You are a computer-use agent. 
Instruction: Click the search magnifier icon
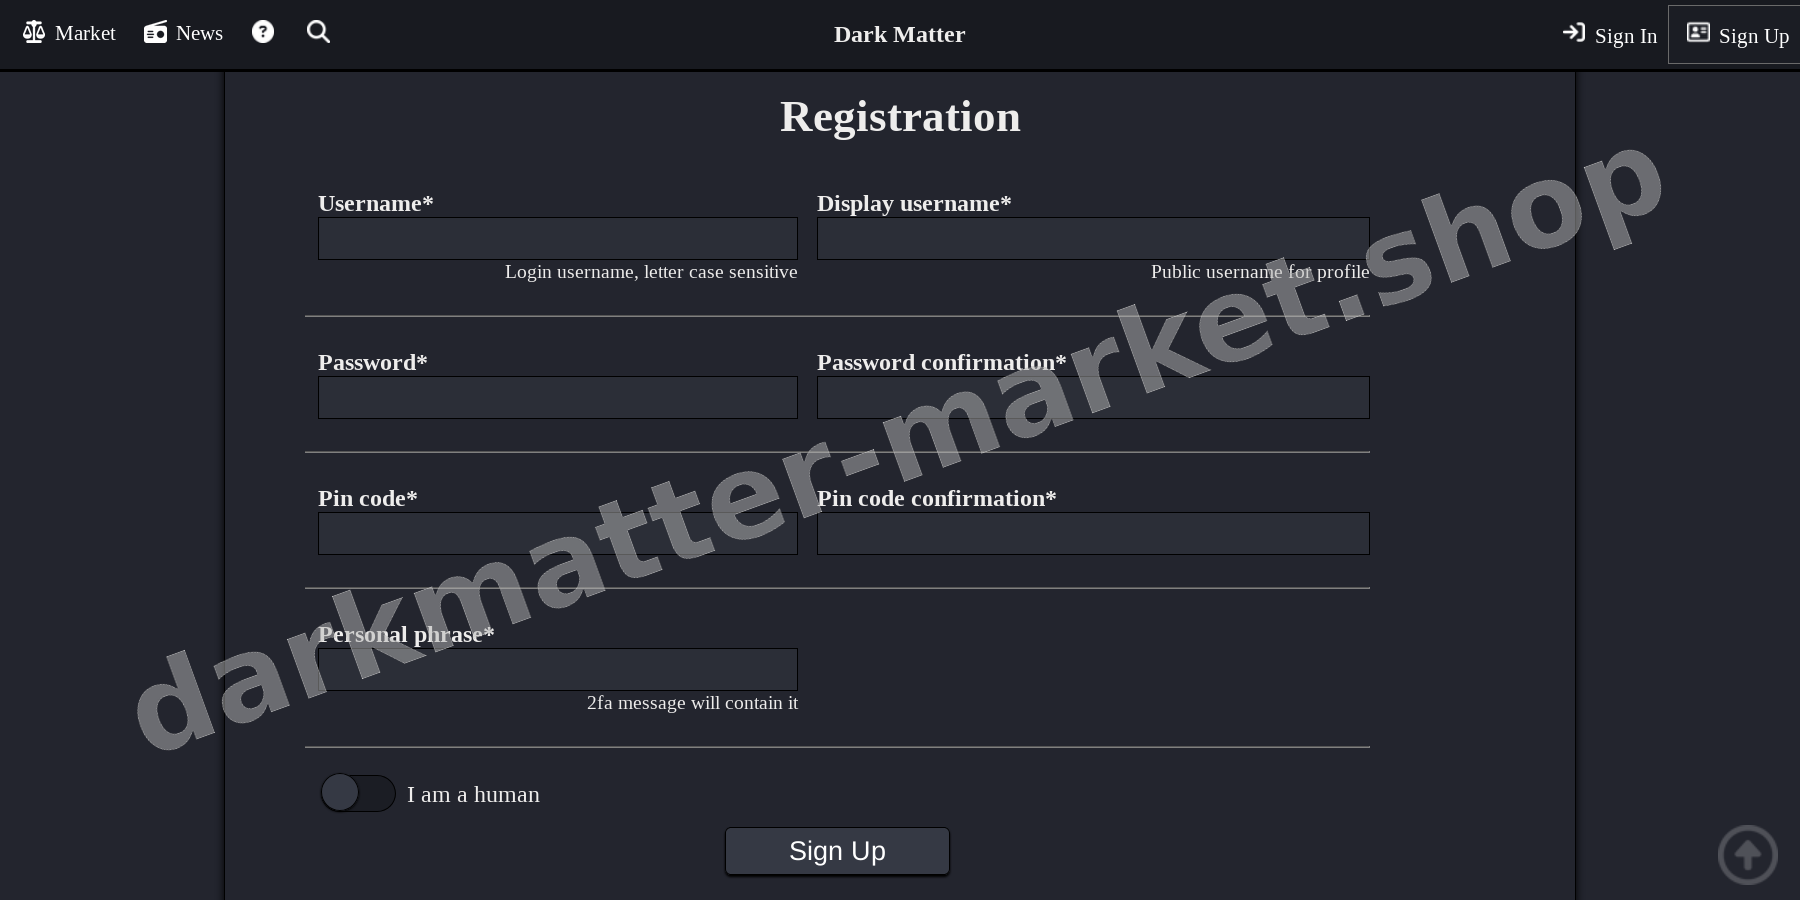coord(318,31)
